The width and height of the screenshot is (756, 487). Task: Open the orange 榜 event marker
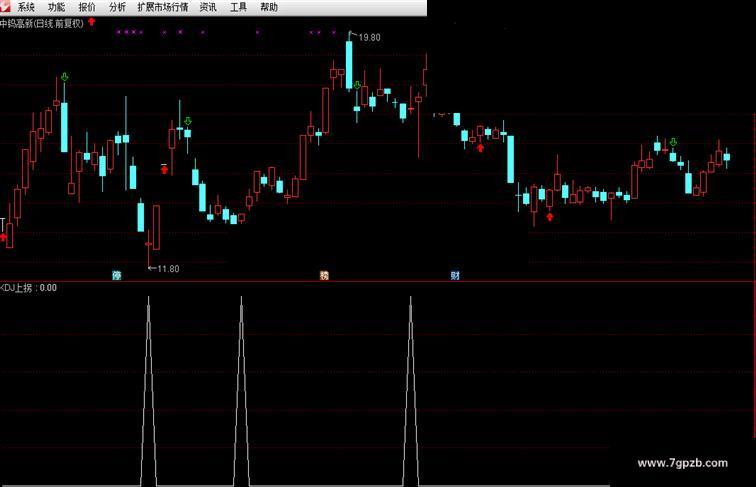324,275
